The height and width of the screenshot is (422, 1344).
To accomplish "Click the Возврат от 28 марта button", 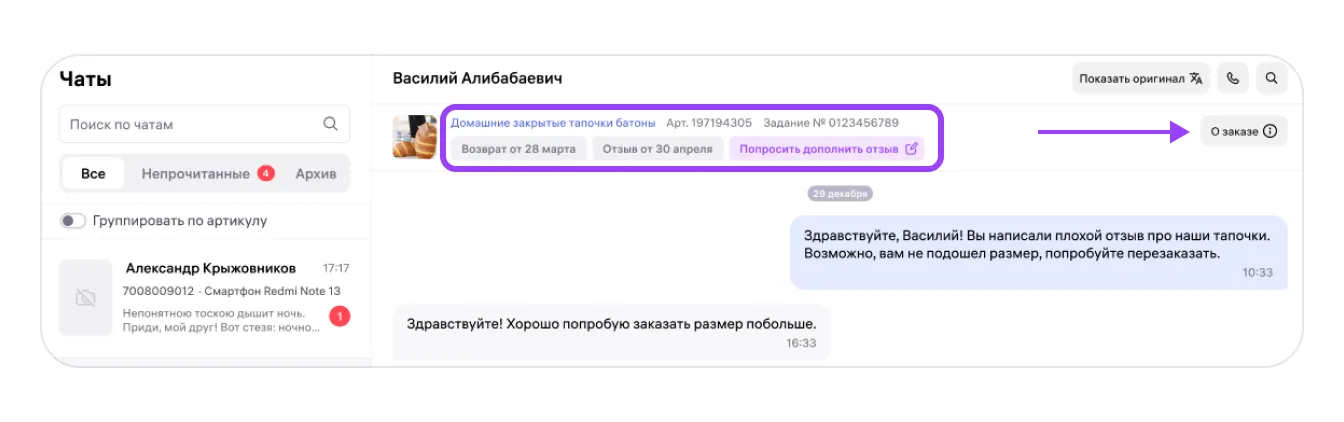I will pos(518,149).
